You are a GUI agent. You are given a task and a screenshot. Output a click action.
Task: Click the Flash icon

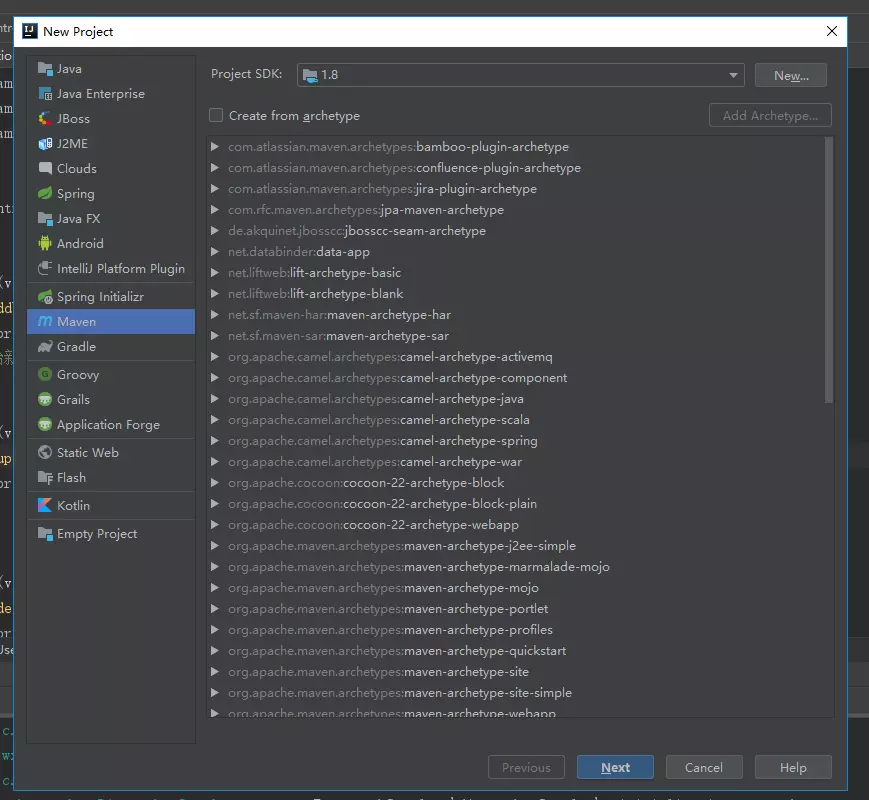coord(45,477)
